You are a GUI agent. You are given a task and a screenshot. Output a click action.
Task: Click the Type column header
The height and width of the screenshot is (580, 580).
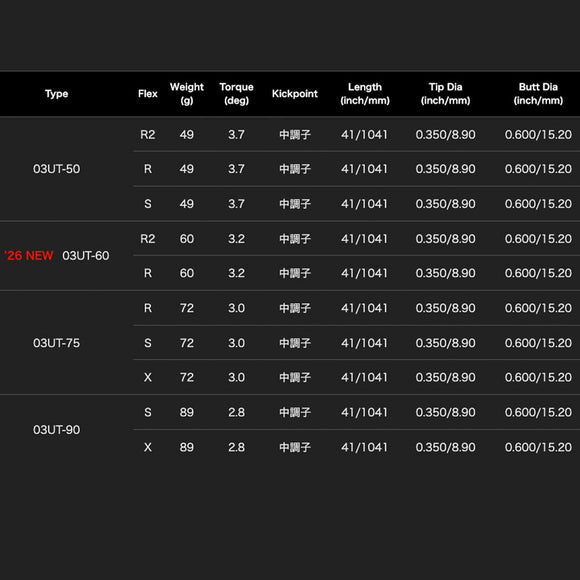tap(57, 94)
